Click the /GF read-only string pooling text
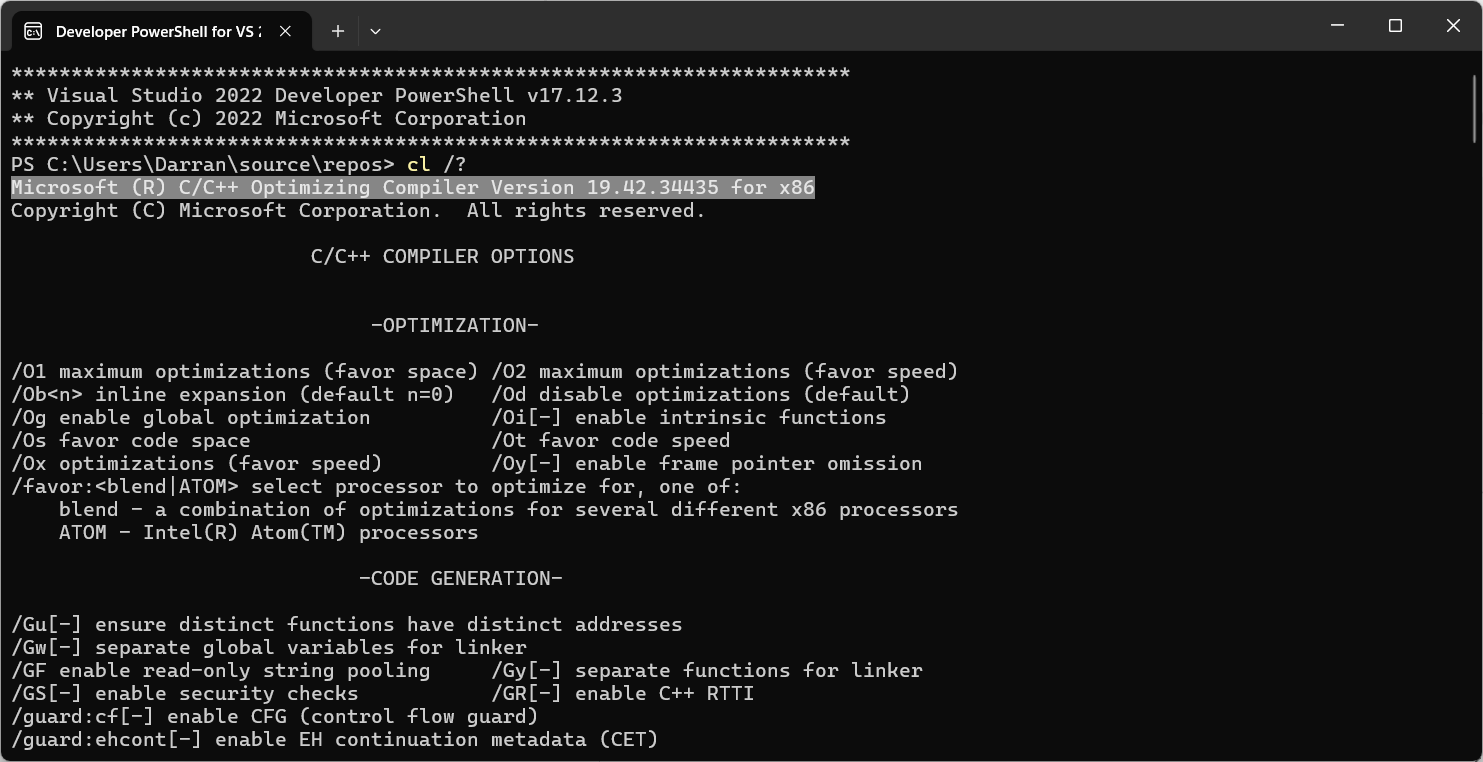 (x=221, y=671)
